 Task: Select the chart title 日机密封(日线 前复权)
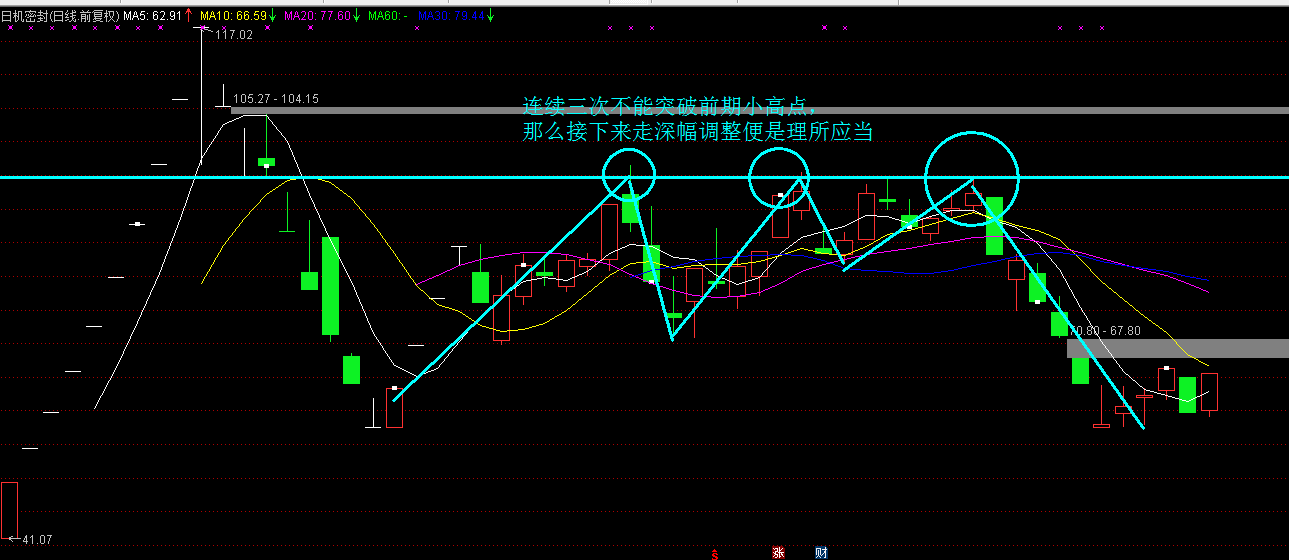click(x=60, y=15)
